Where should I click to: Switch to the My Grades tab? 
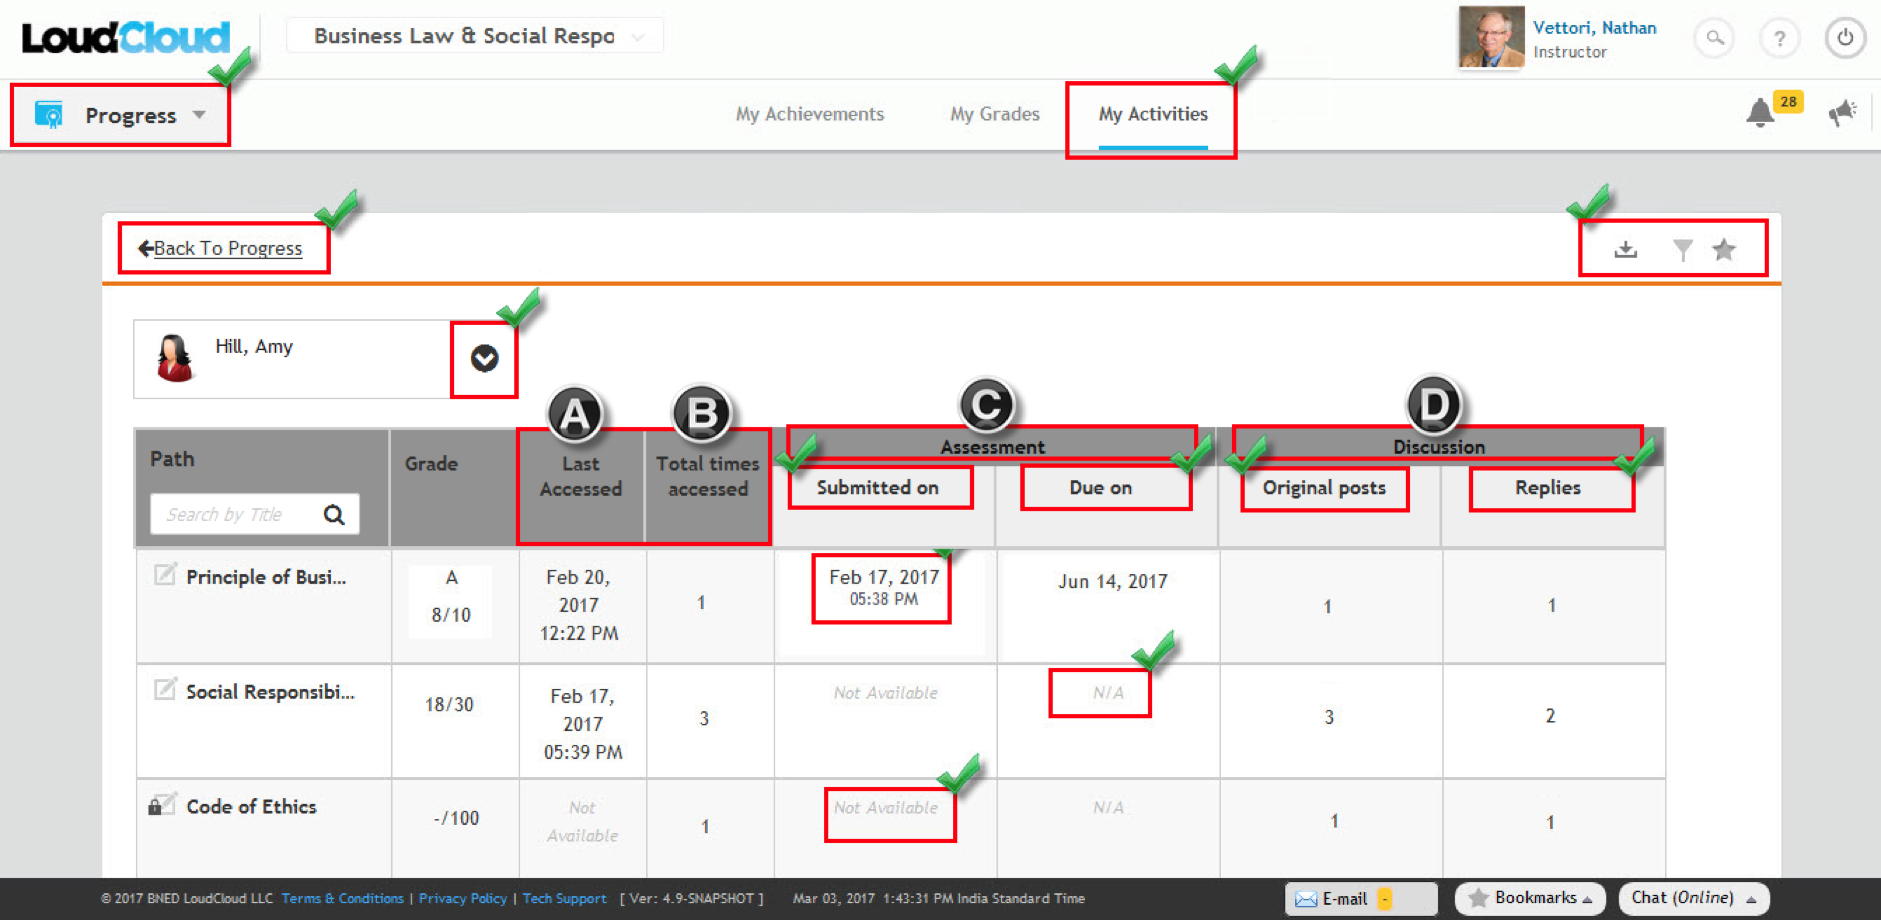click(x=994, y=114)
